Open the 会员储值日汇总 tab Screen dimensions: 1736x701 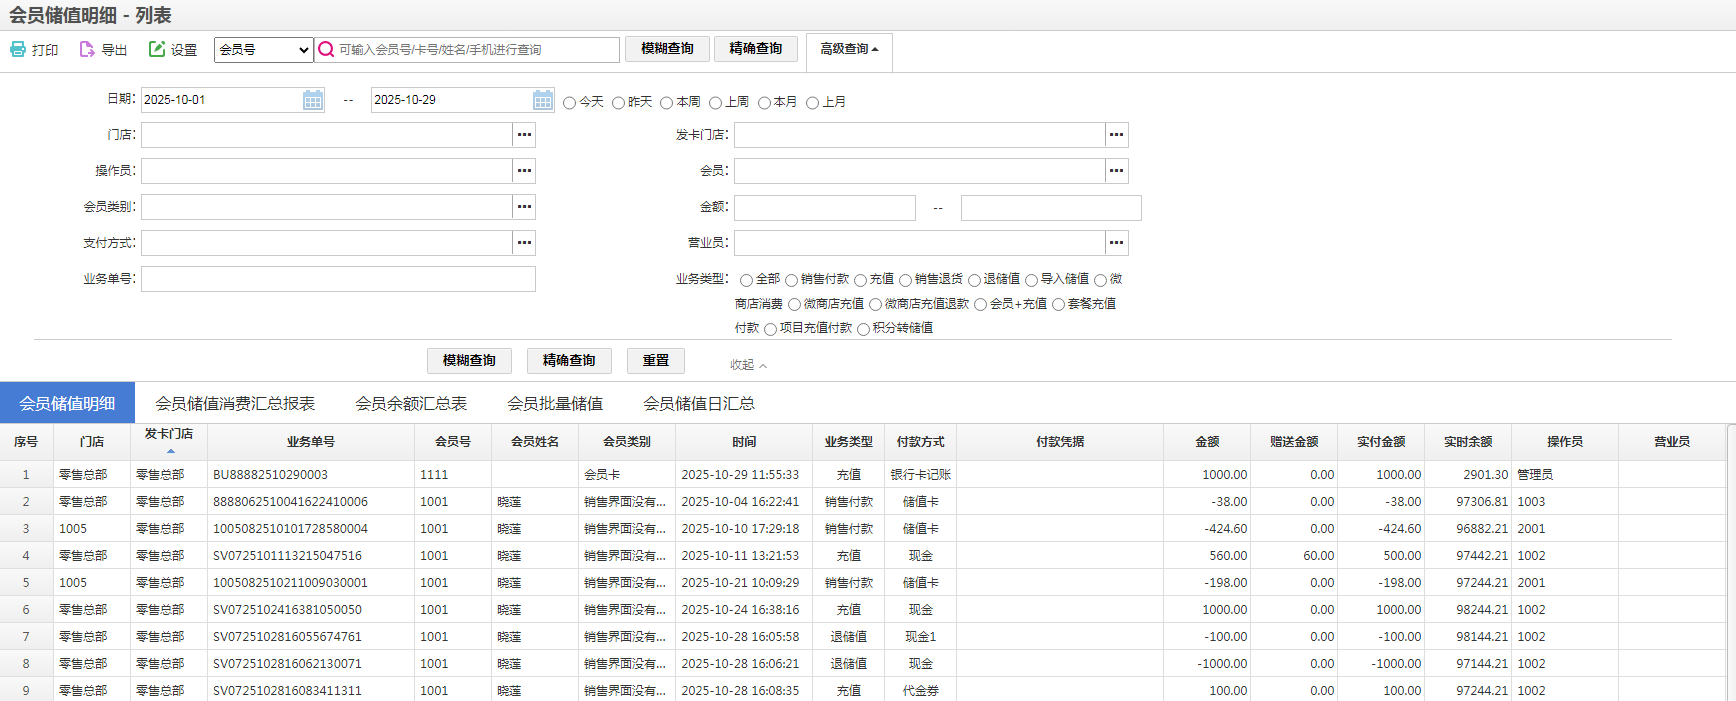click(699, 404)
